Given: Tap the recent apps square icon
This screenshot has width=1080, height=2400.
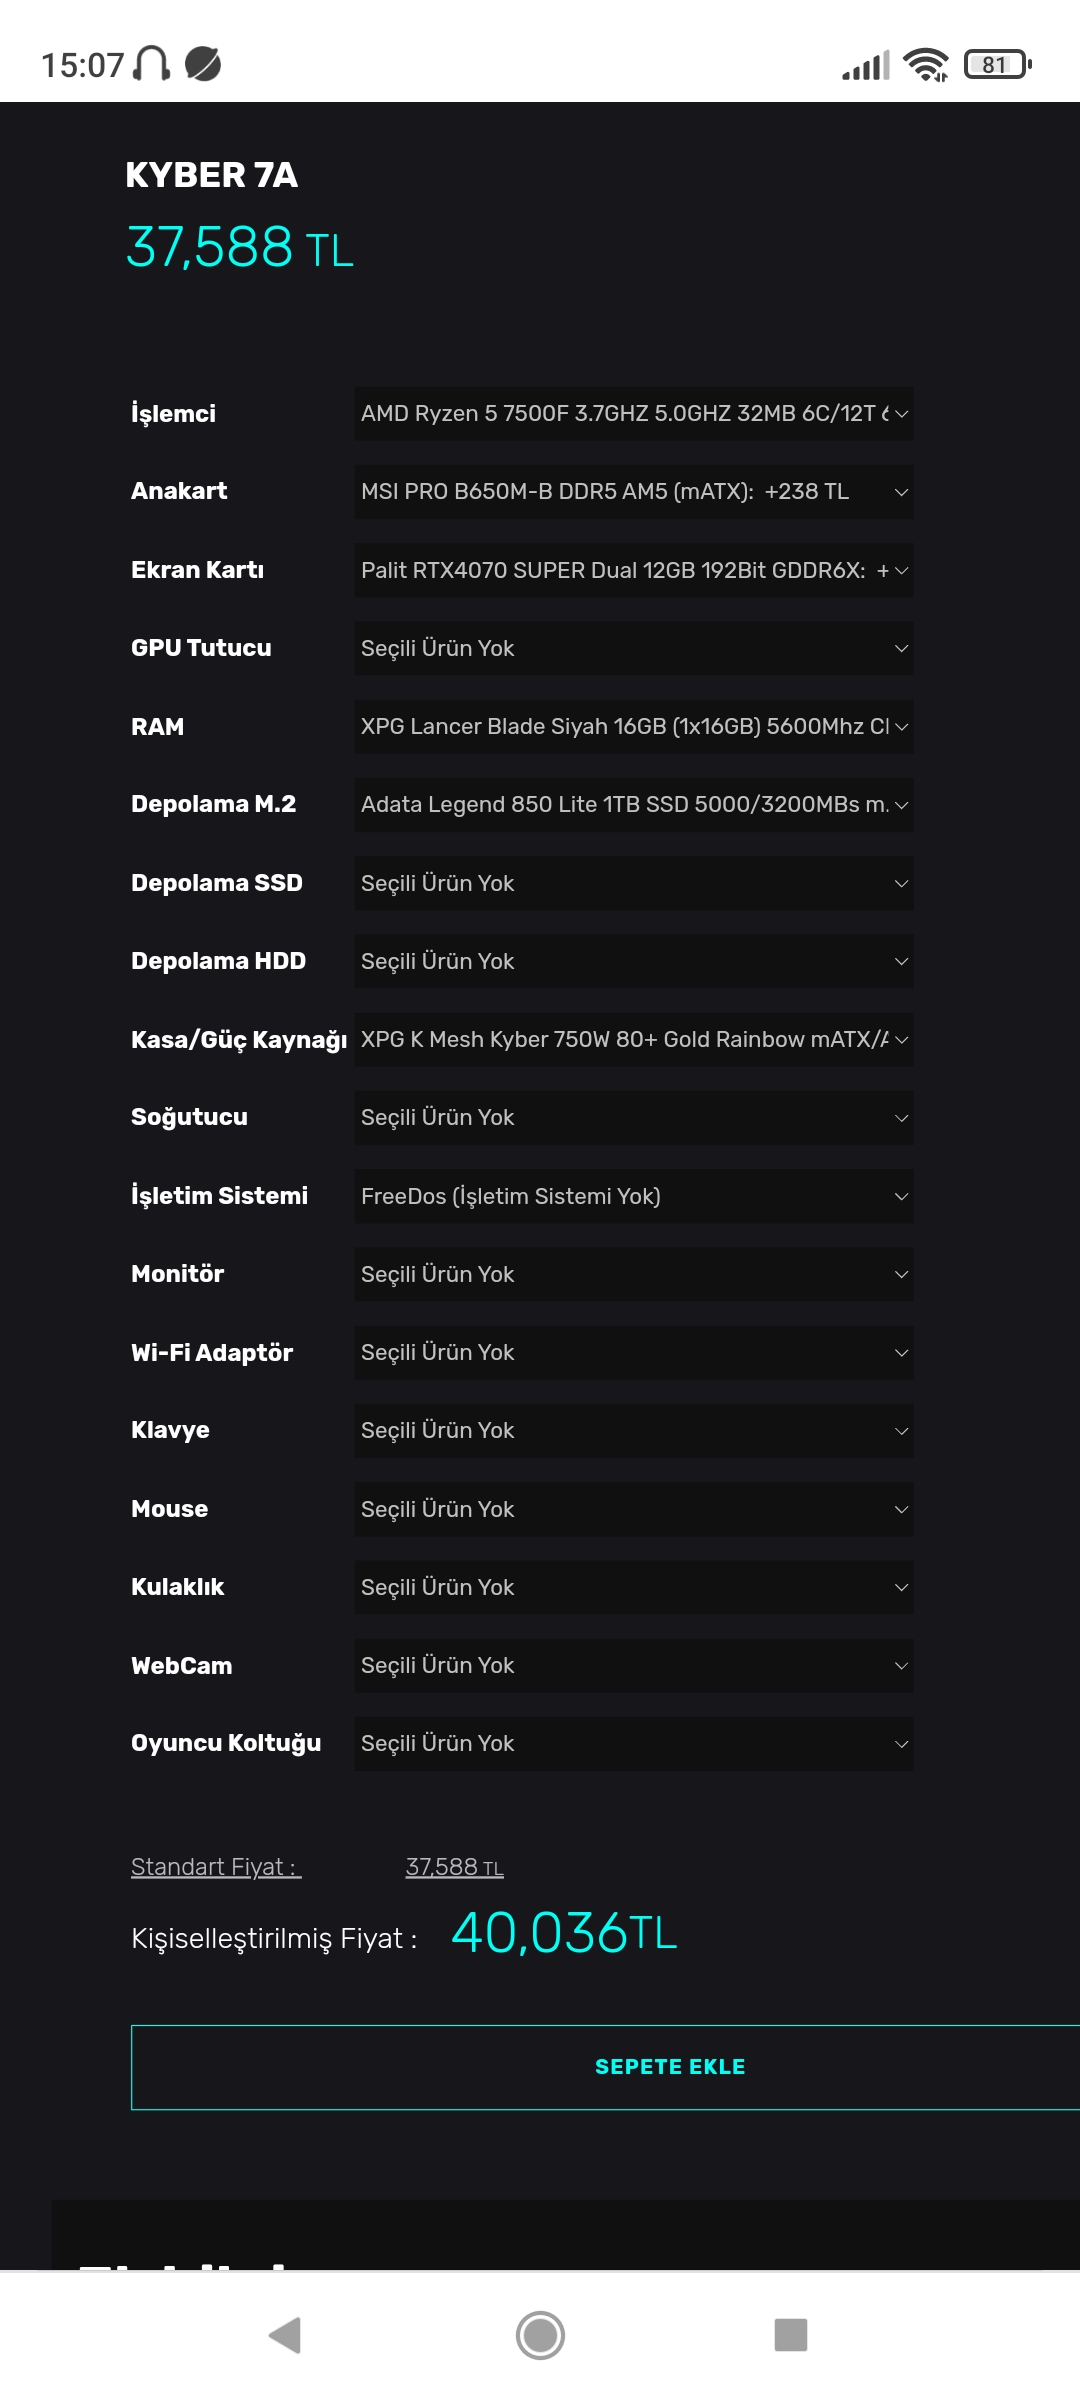Looking at the screenshot, I should coord(791,2336).
